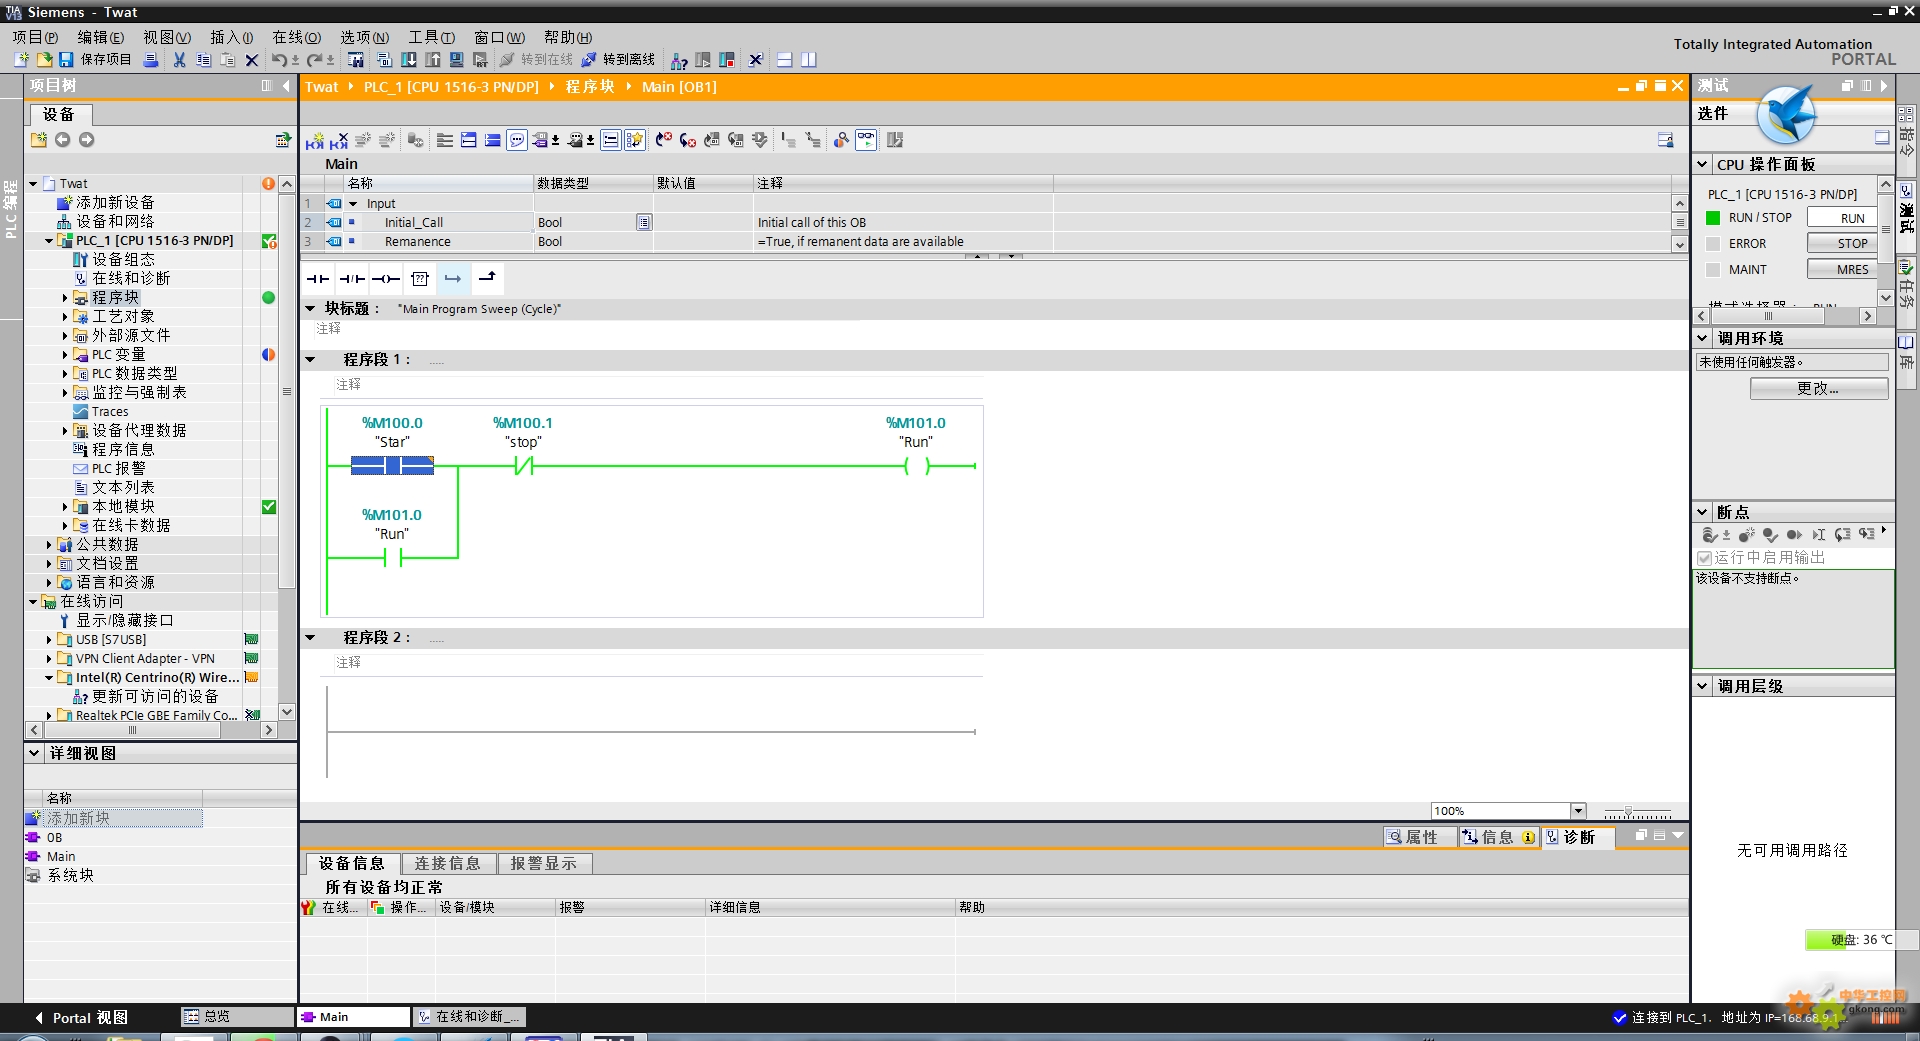This screenshot has width=1920, height=1041.
Task: Open the 编辑 menu
Action: point(101,37)
